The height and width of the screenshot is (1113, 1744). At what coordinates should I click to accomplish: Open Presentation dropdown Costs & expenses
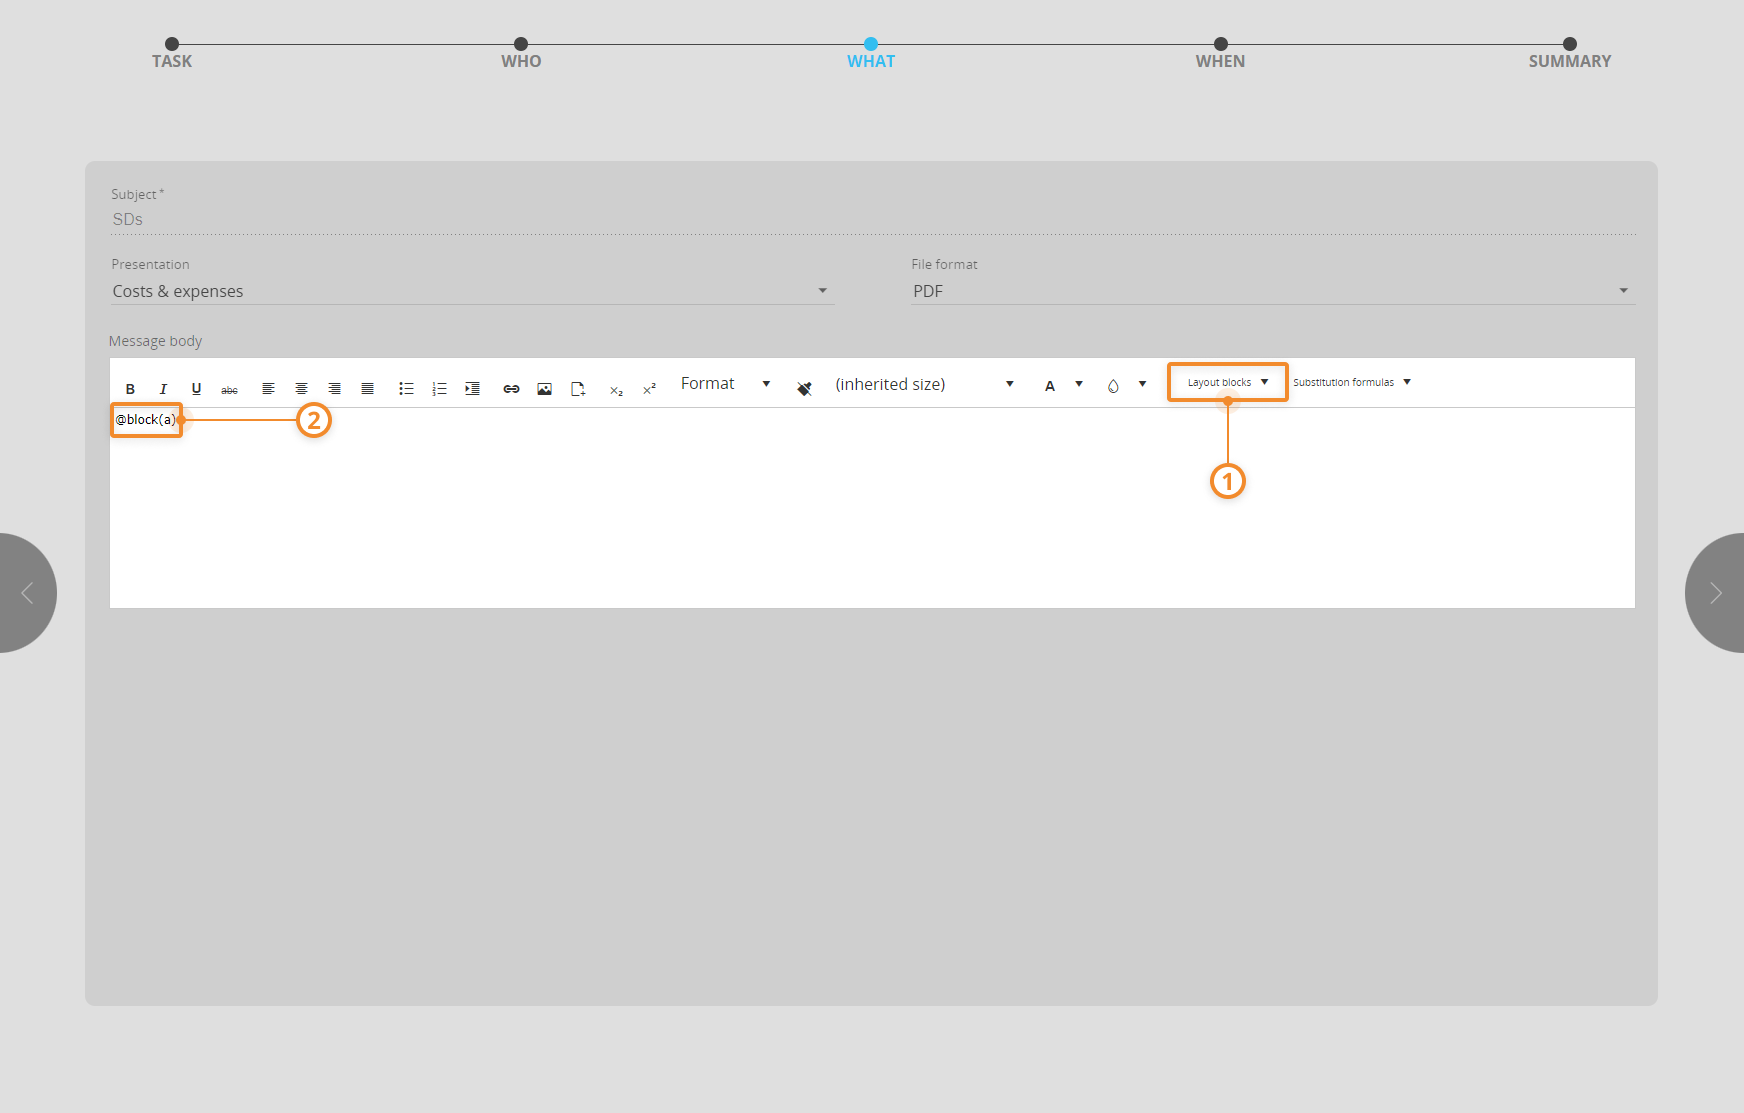click(471, 291)
